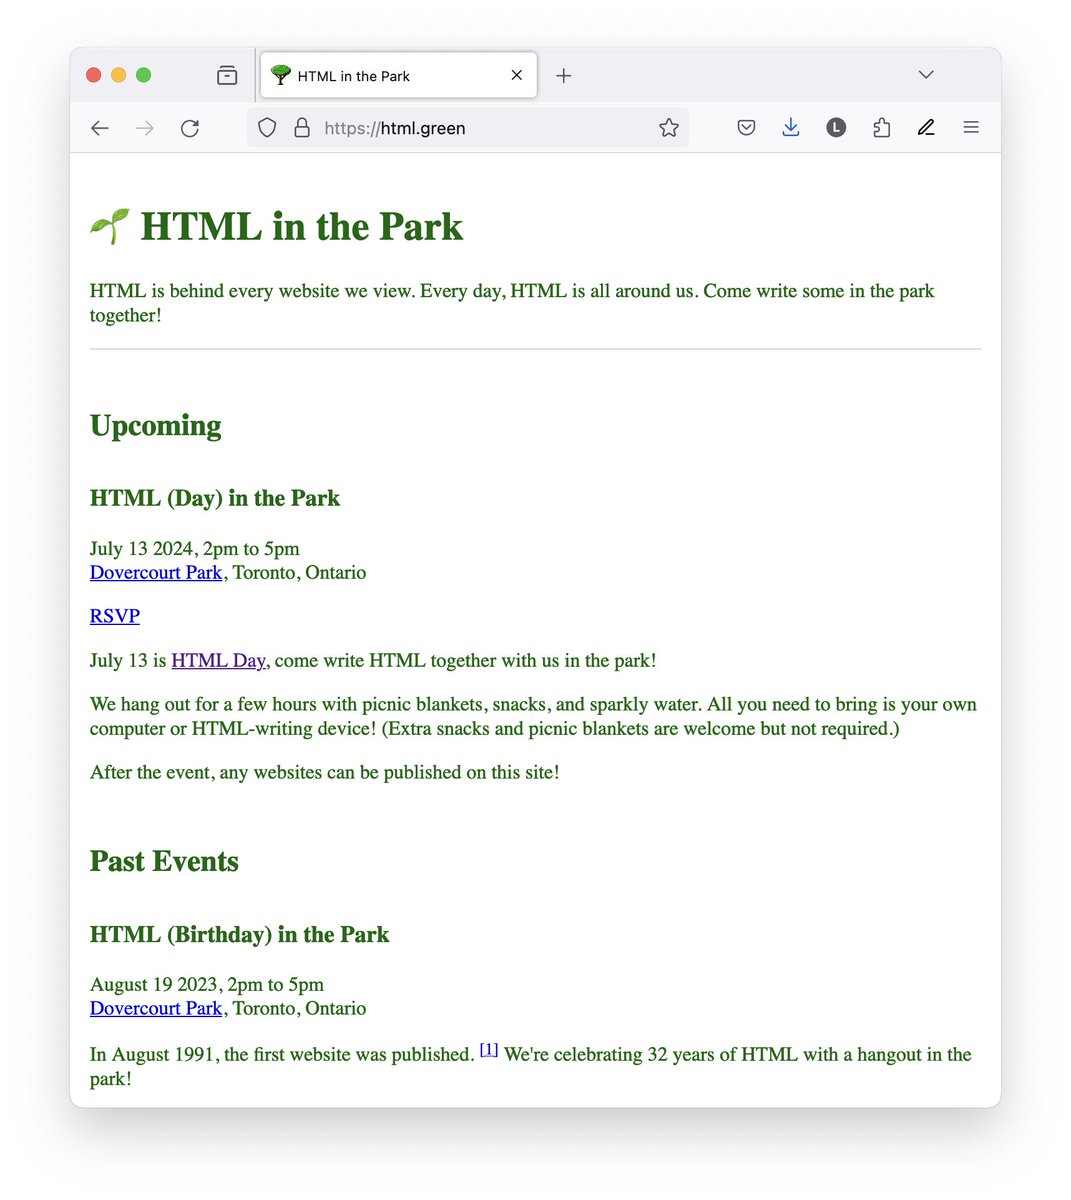Click the HTML Day link
Image resolution: width=1071 pixels, height=1200 pixels.
coord(218,660)
